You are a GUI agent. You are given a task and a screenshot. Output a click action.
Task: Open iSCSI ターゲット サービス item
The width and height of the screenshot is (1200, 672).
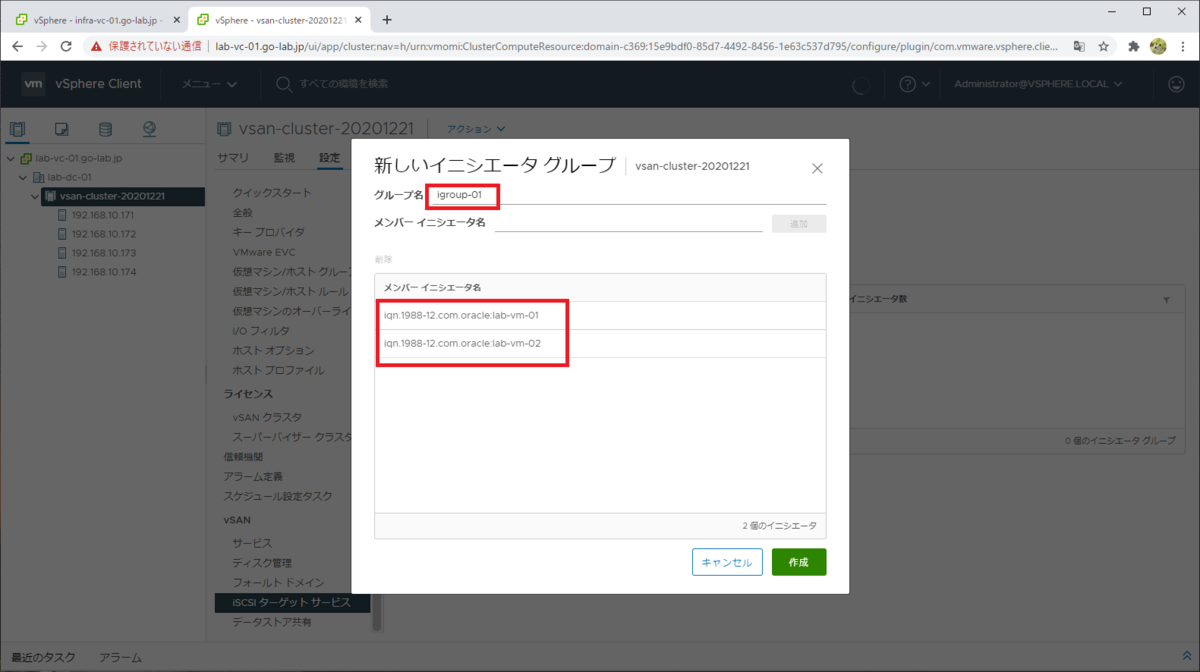[292, 603]
